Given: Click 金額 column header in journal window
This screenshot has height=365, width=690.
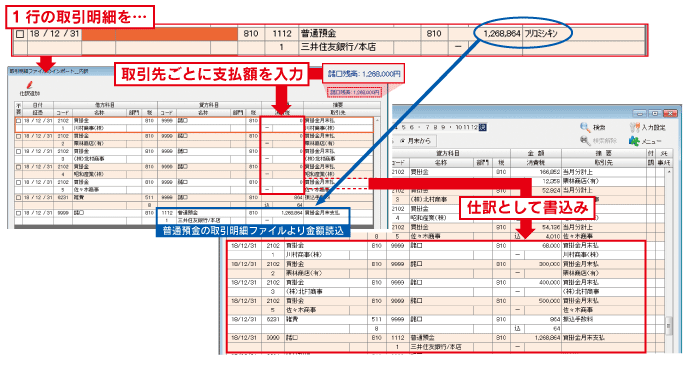Looking at the screenshot, I should coord(536,153).
